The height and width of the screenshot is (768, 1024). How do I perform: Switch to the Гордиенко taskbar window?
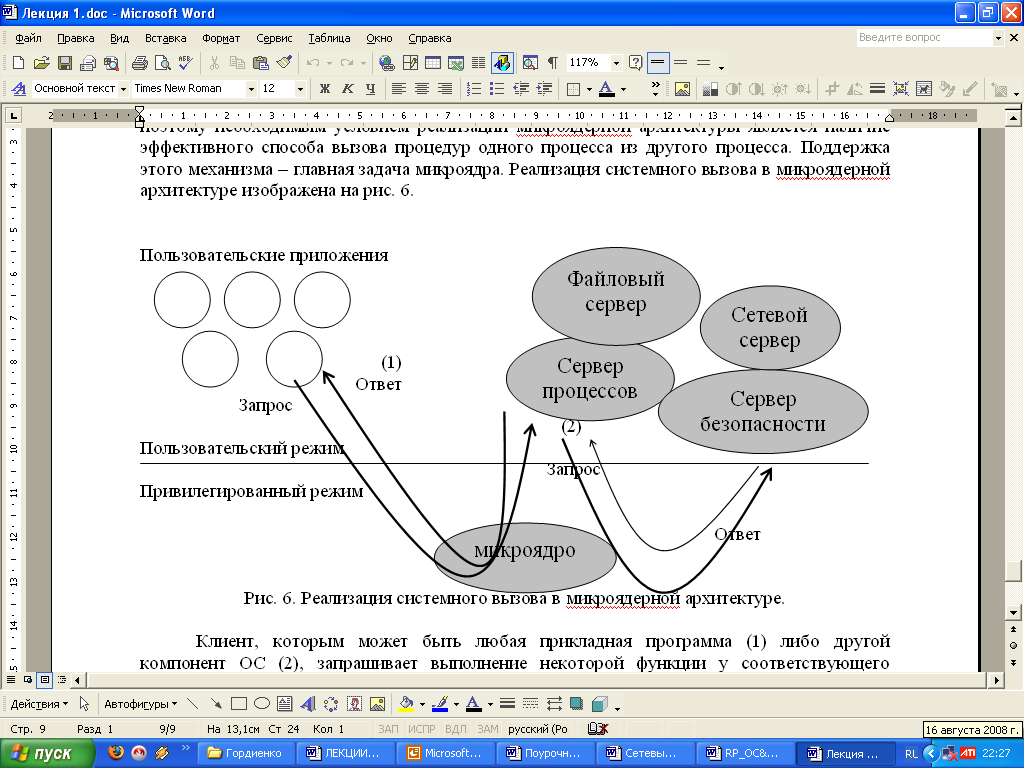245,753
